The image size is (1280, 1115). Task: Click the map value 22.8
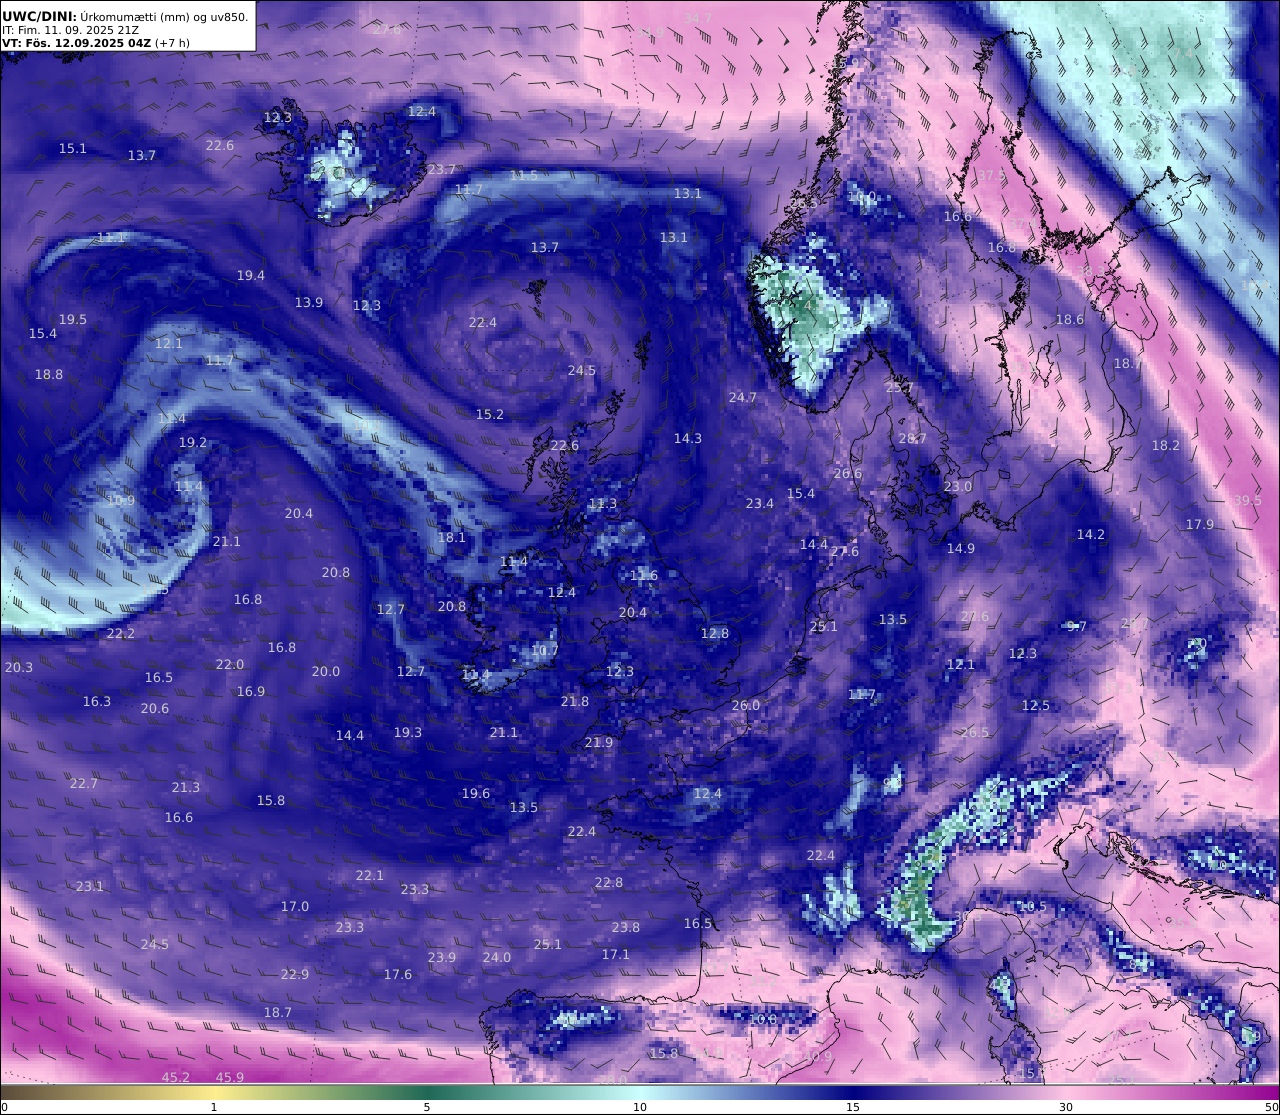609,883
